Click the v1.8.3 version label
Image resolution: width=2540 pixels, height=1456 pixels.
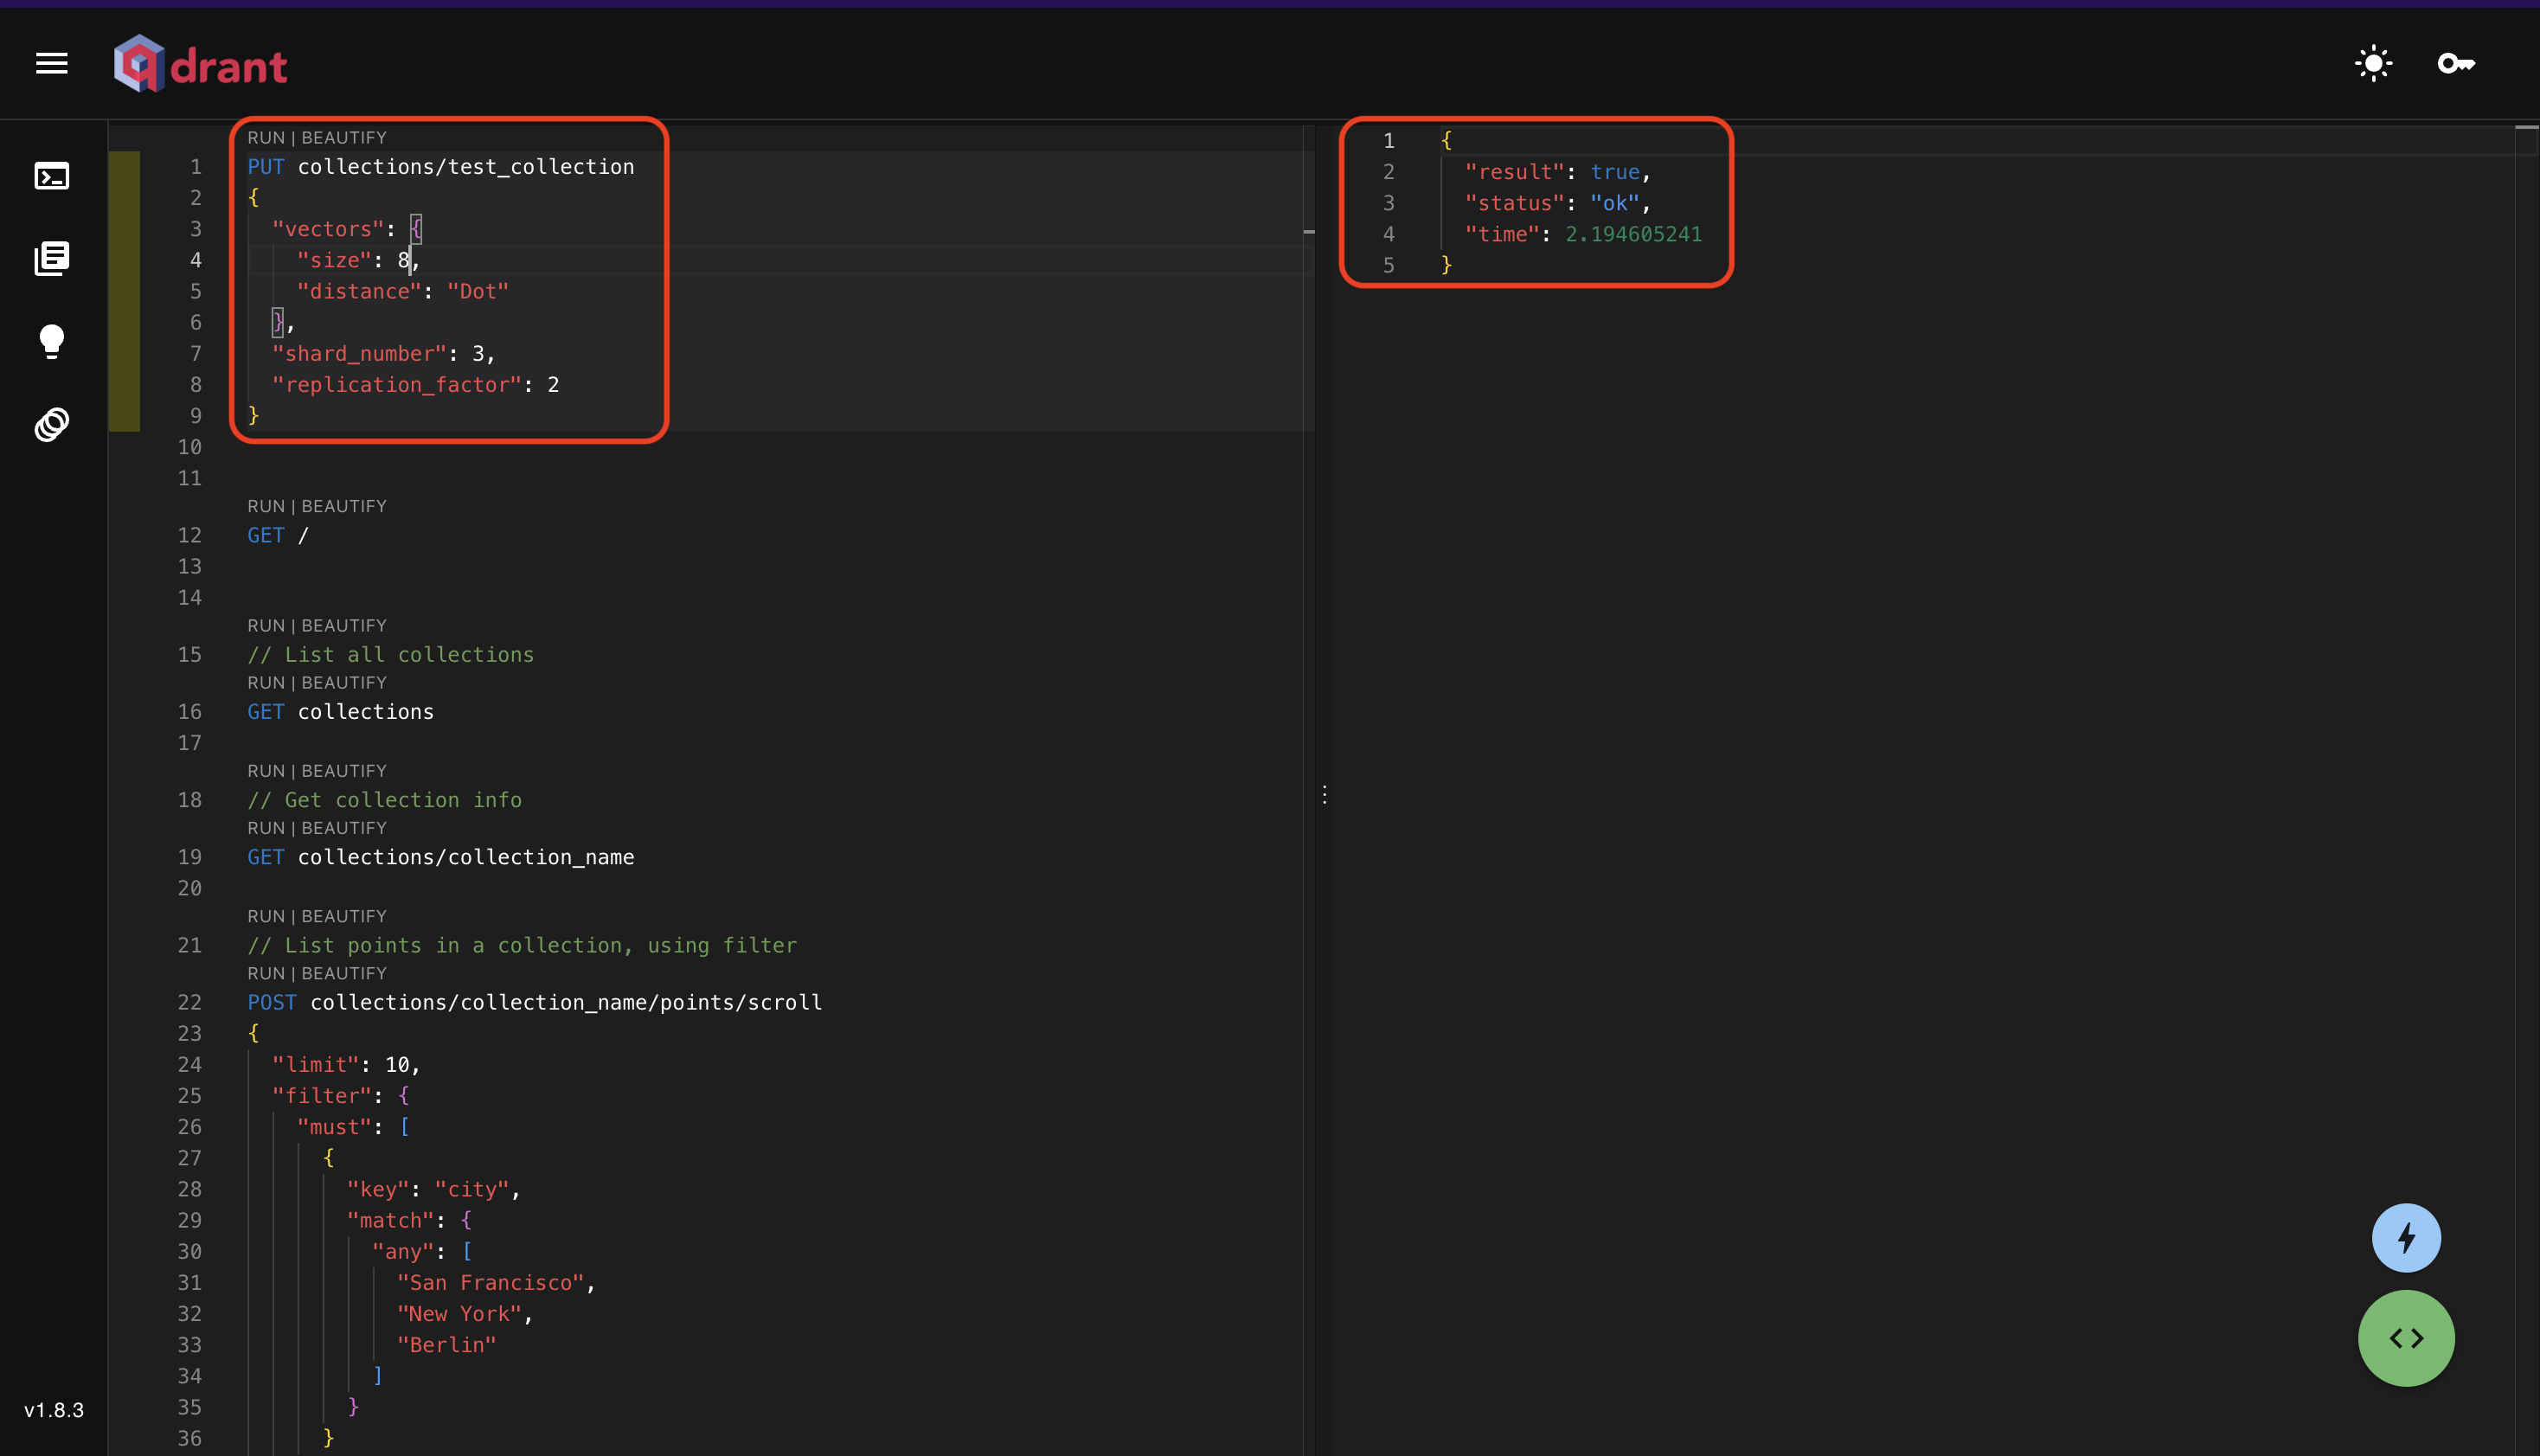pyautogui.click(x=54, y=1410)
